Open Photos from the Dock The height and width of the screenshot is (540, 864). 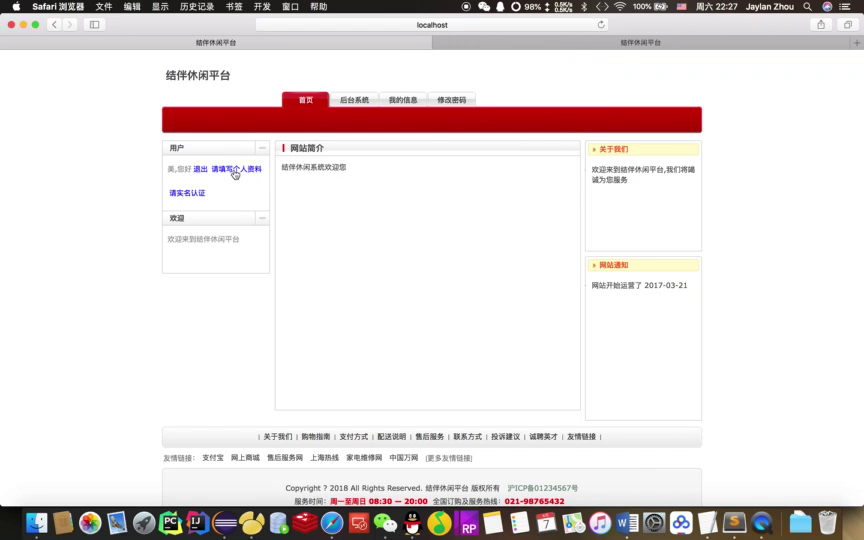[x=90, y=523]
